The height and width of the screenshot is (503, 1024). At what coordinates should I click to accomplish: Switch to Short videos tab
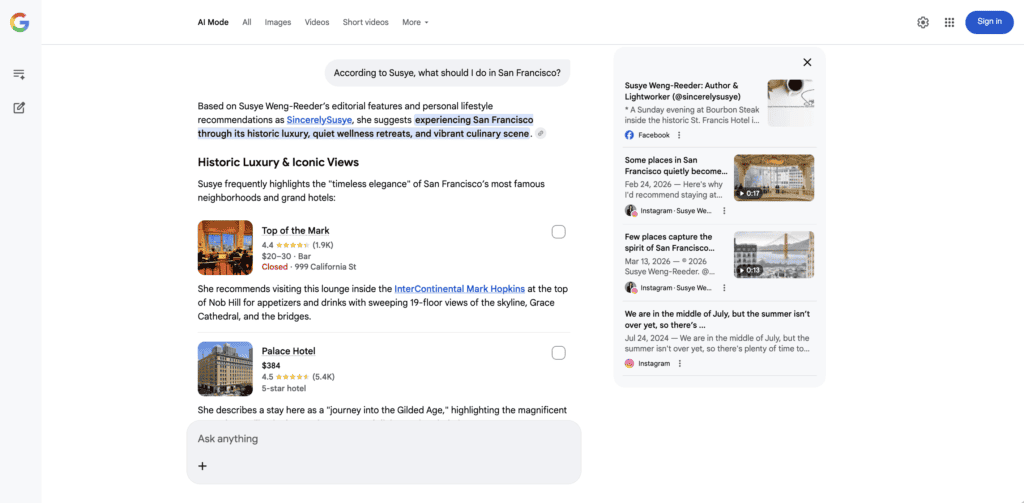pyautogui.click(x=366, y=22)
